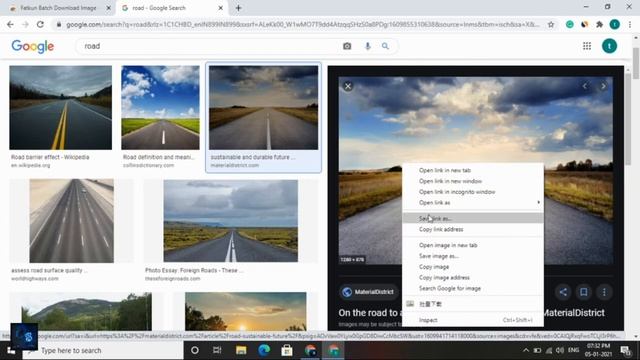
Task: Open sustainable and durable future thumbnail
Action: pyautogui.click(x=264, y=107)
